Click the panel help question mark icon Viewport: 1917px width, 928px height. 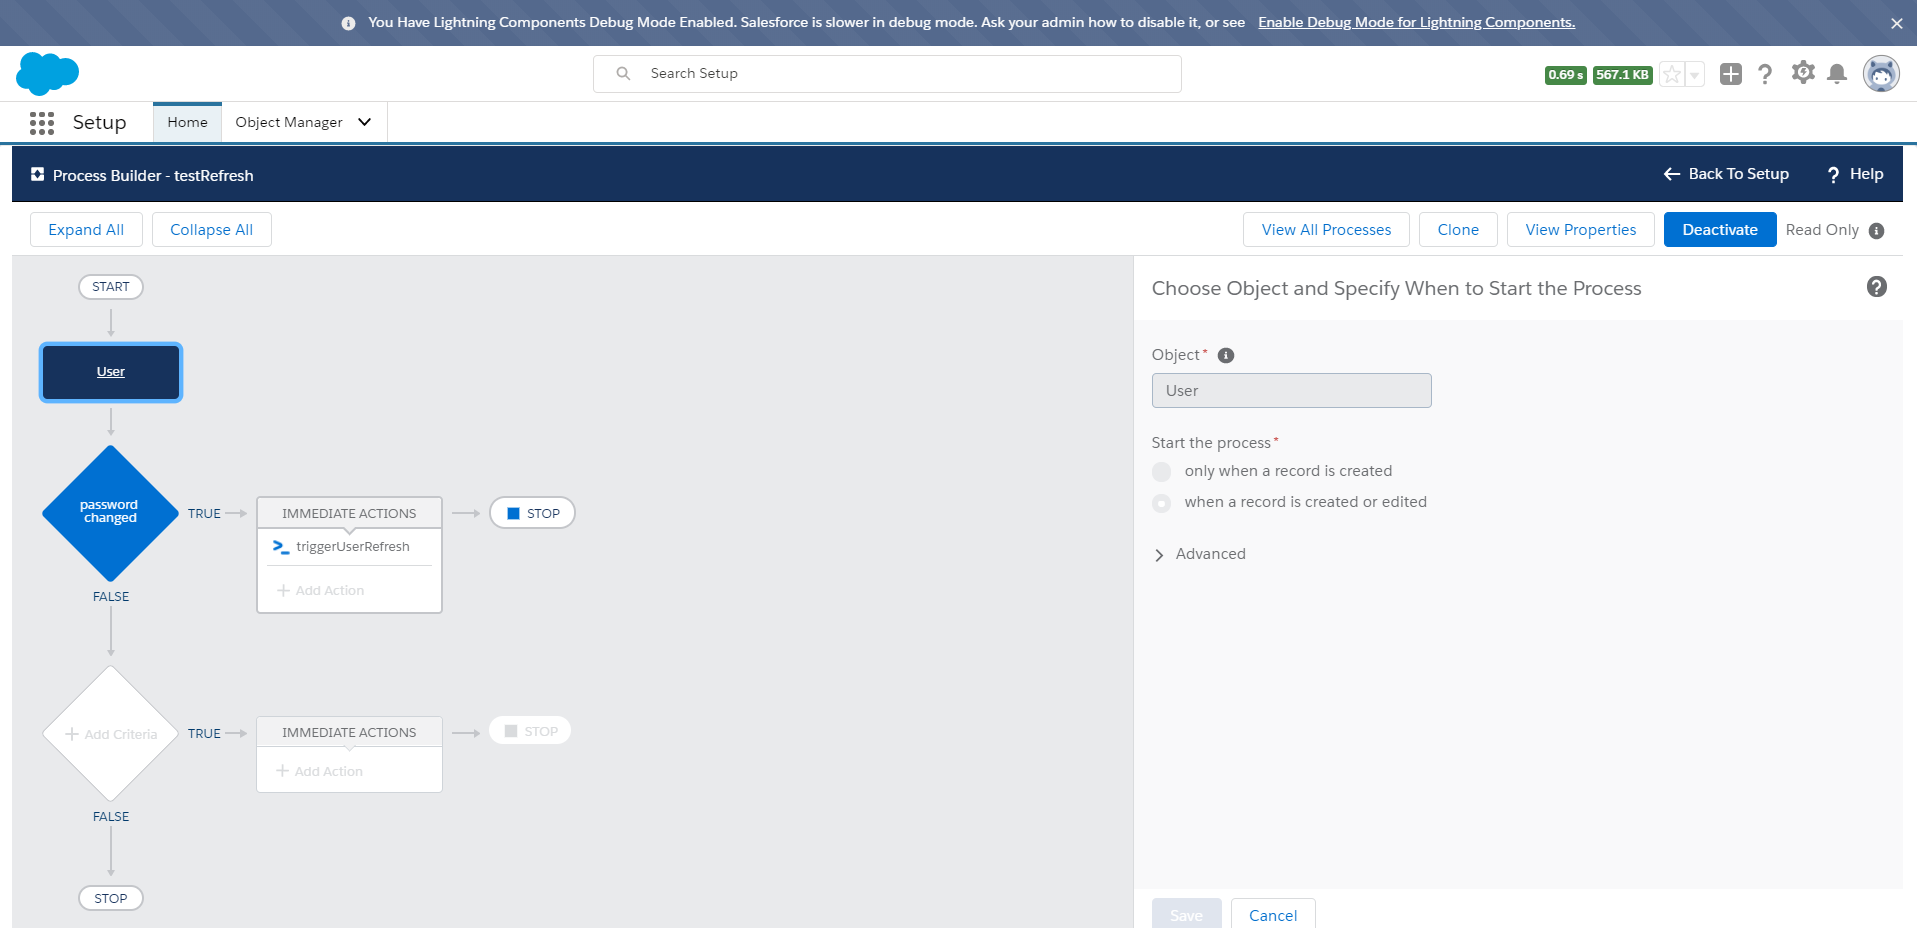point(1877,287)
